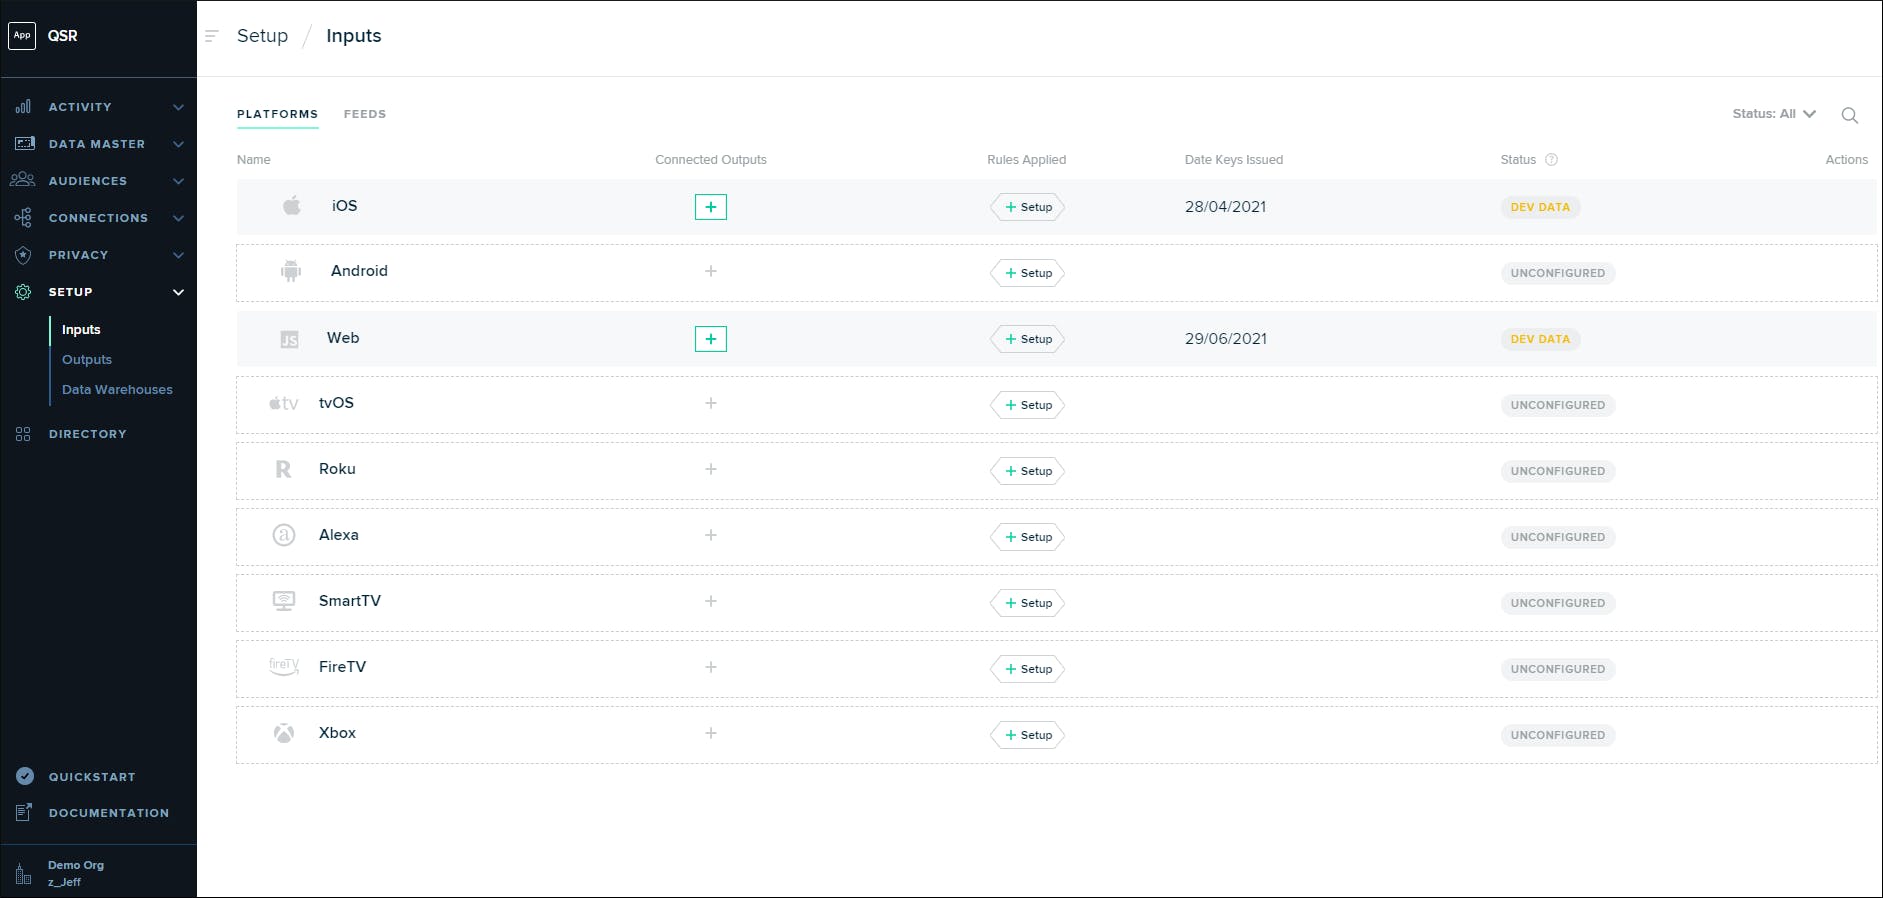Screen dimensions: 1883x898
Task: Click the Activity bar chart icon
Action: coord(23,106)
